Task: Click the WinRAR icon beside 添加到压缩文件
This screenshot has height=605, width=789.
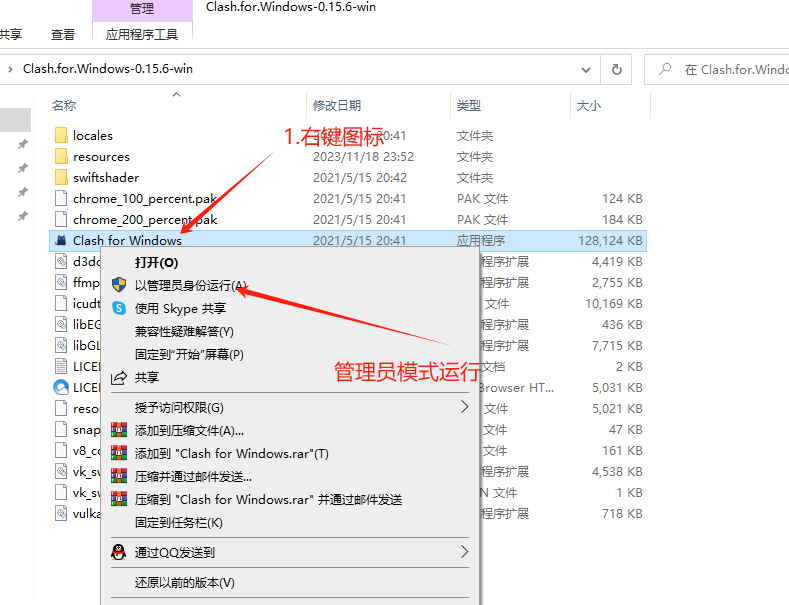Action: 119,430
